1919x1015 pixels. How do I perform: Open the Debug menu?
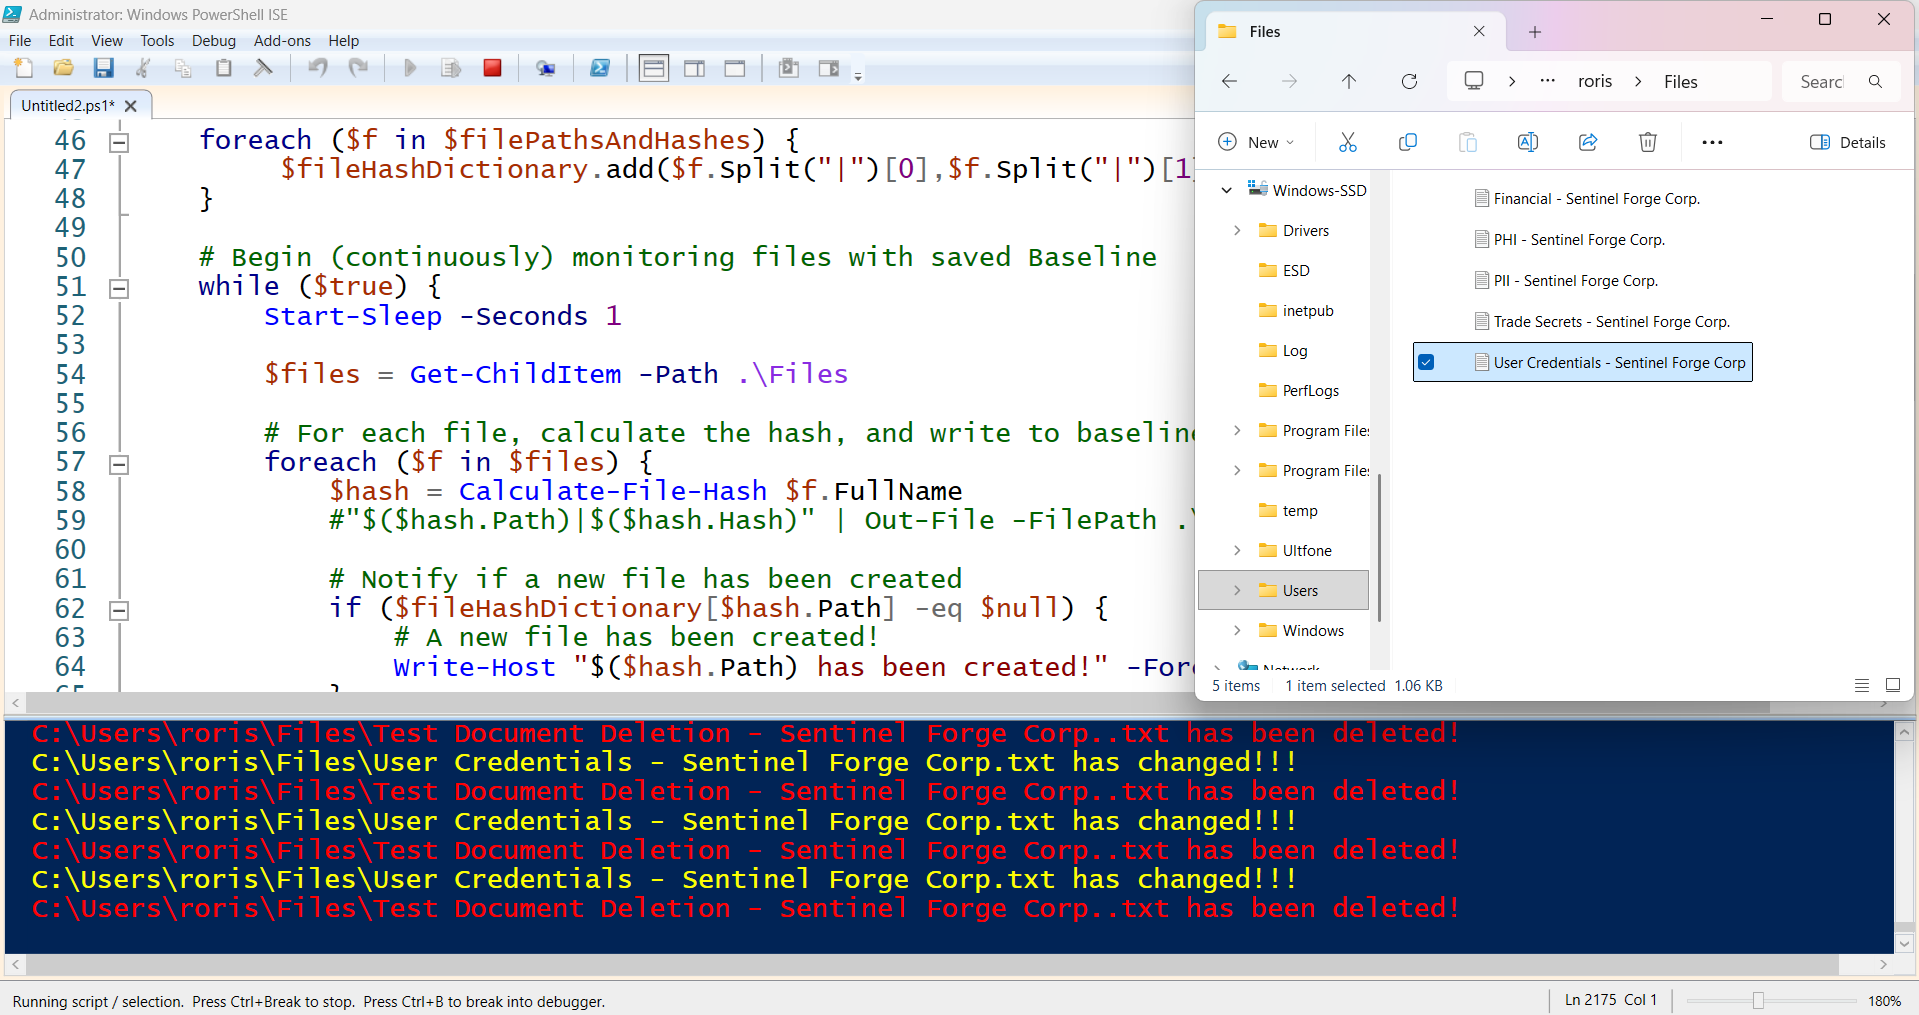pyautogui.click(x=213, y=41)
